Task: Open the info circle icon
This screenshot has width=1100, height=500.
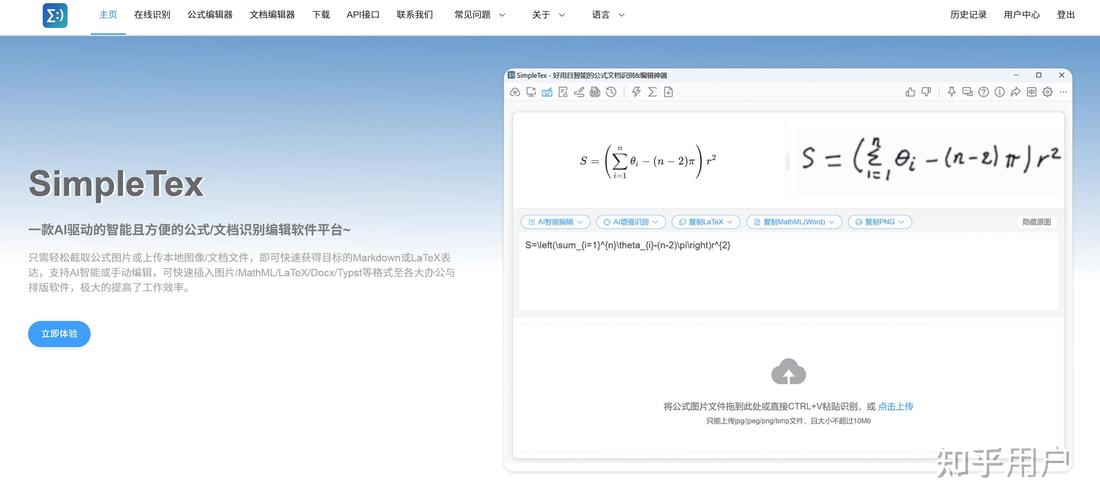Action: pos(1000,92)
